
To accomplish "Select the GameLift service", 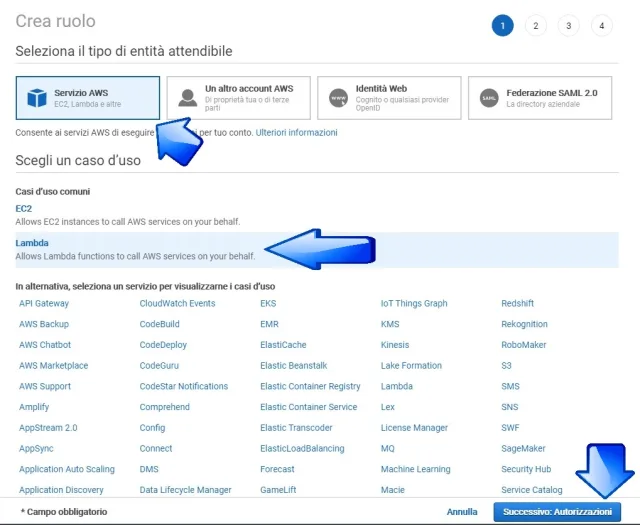I will (278, 490).
